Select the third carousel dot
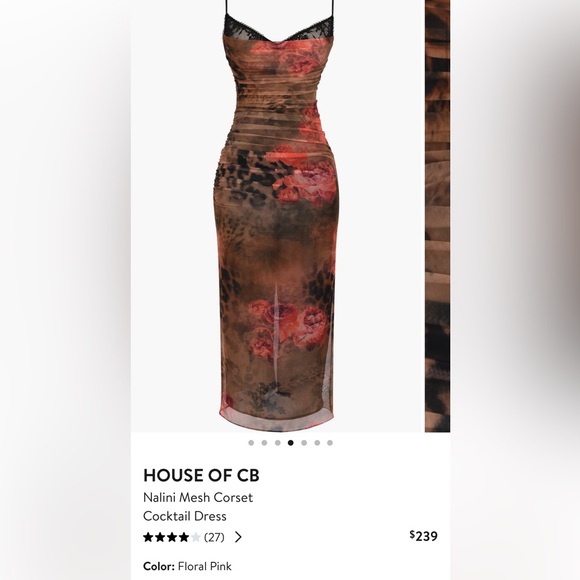The width and height of the screenshot is (580, 580). (277, 443)
